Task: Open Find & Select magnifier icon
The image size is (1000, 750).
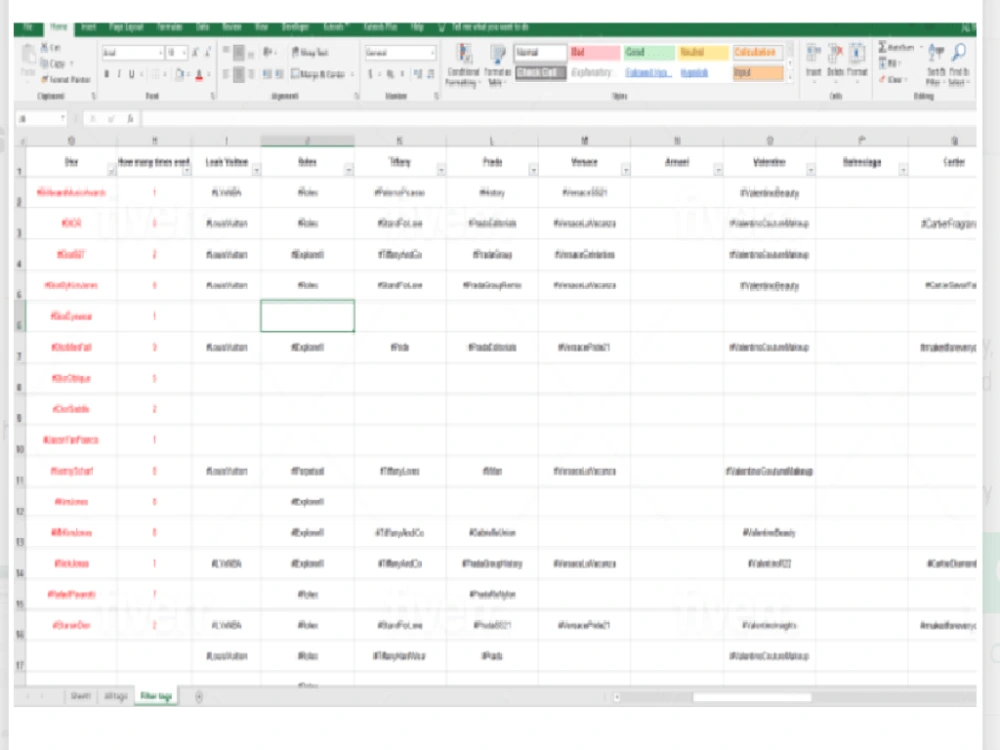Action: (x=959, y=54)
